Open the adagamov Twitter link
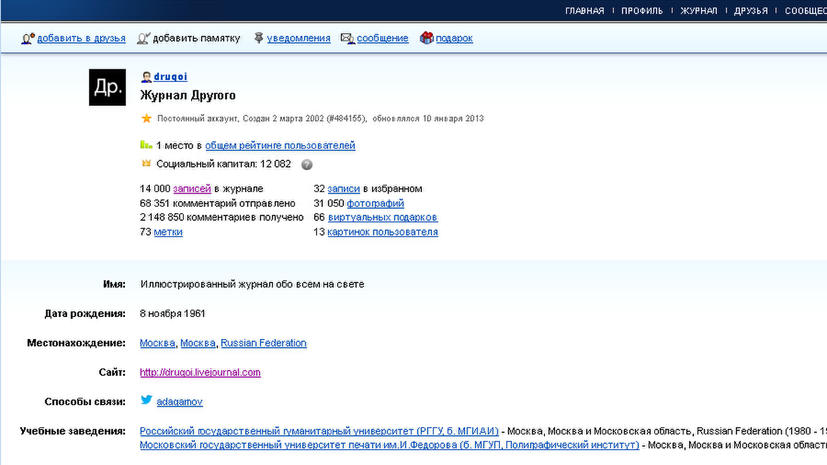 click(x=179, y=402)
